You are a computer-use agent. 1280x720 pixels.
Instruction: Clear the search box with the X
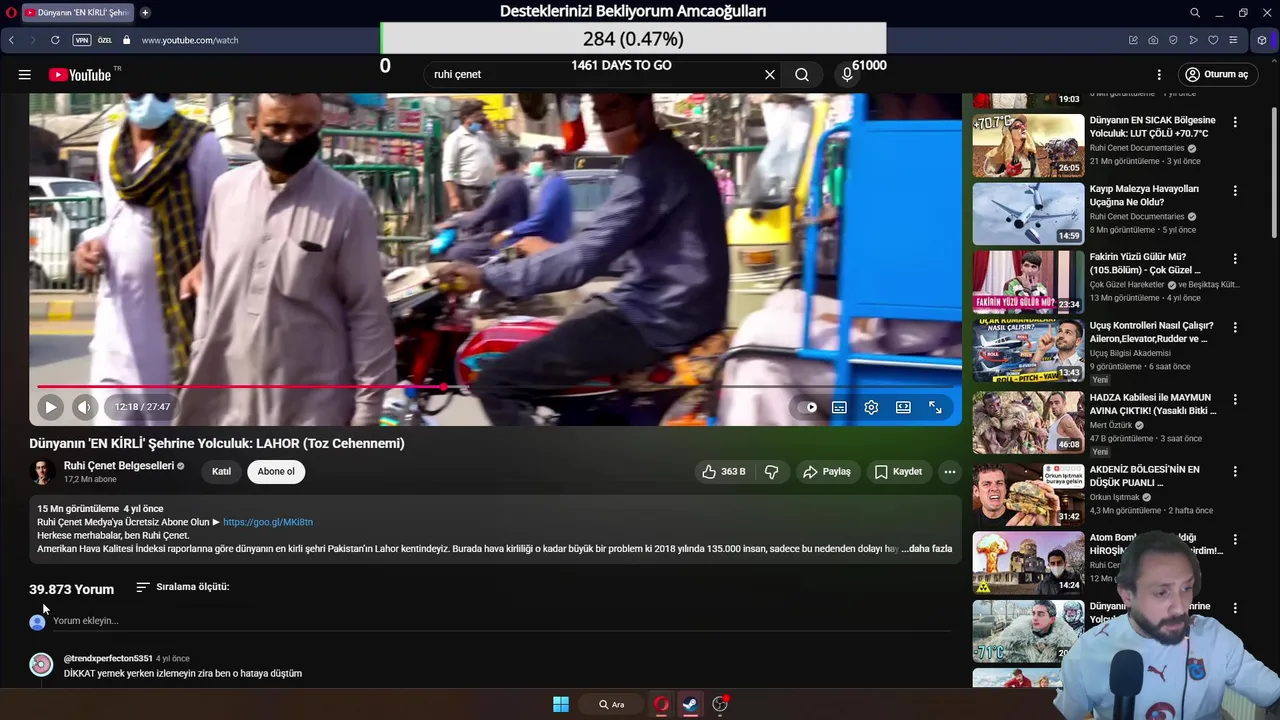pyautogui.click(x=770, y=75)
